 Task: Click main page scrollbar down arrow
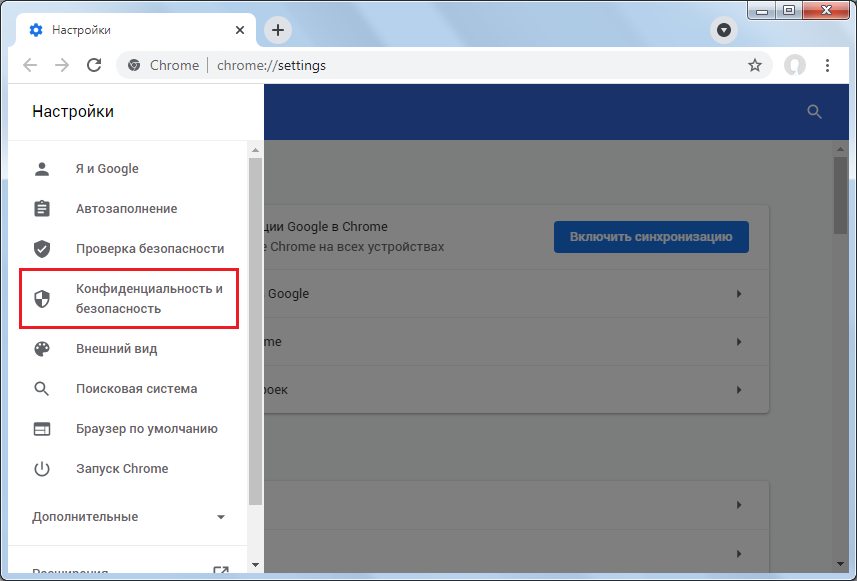841,565
